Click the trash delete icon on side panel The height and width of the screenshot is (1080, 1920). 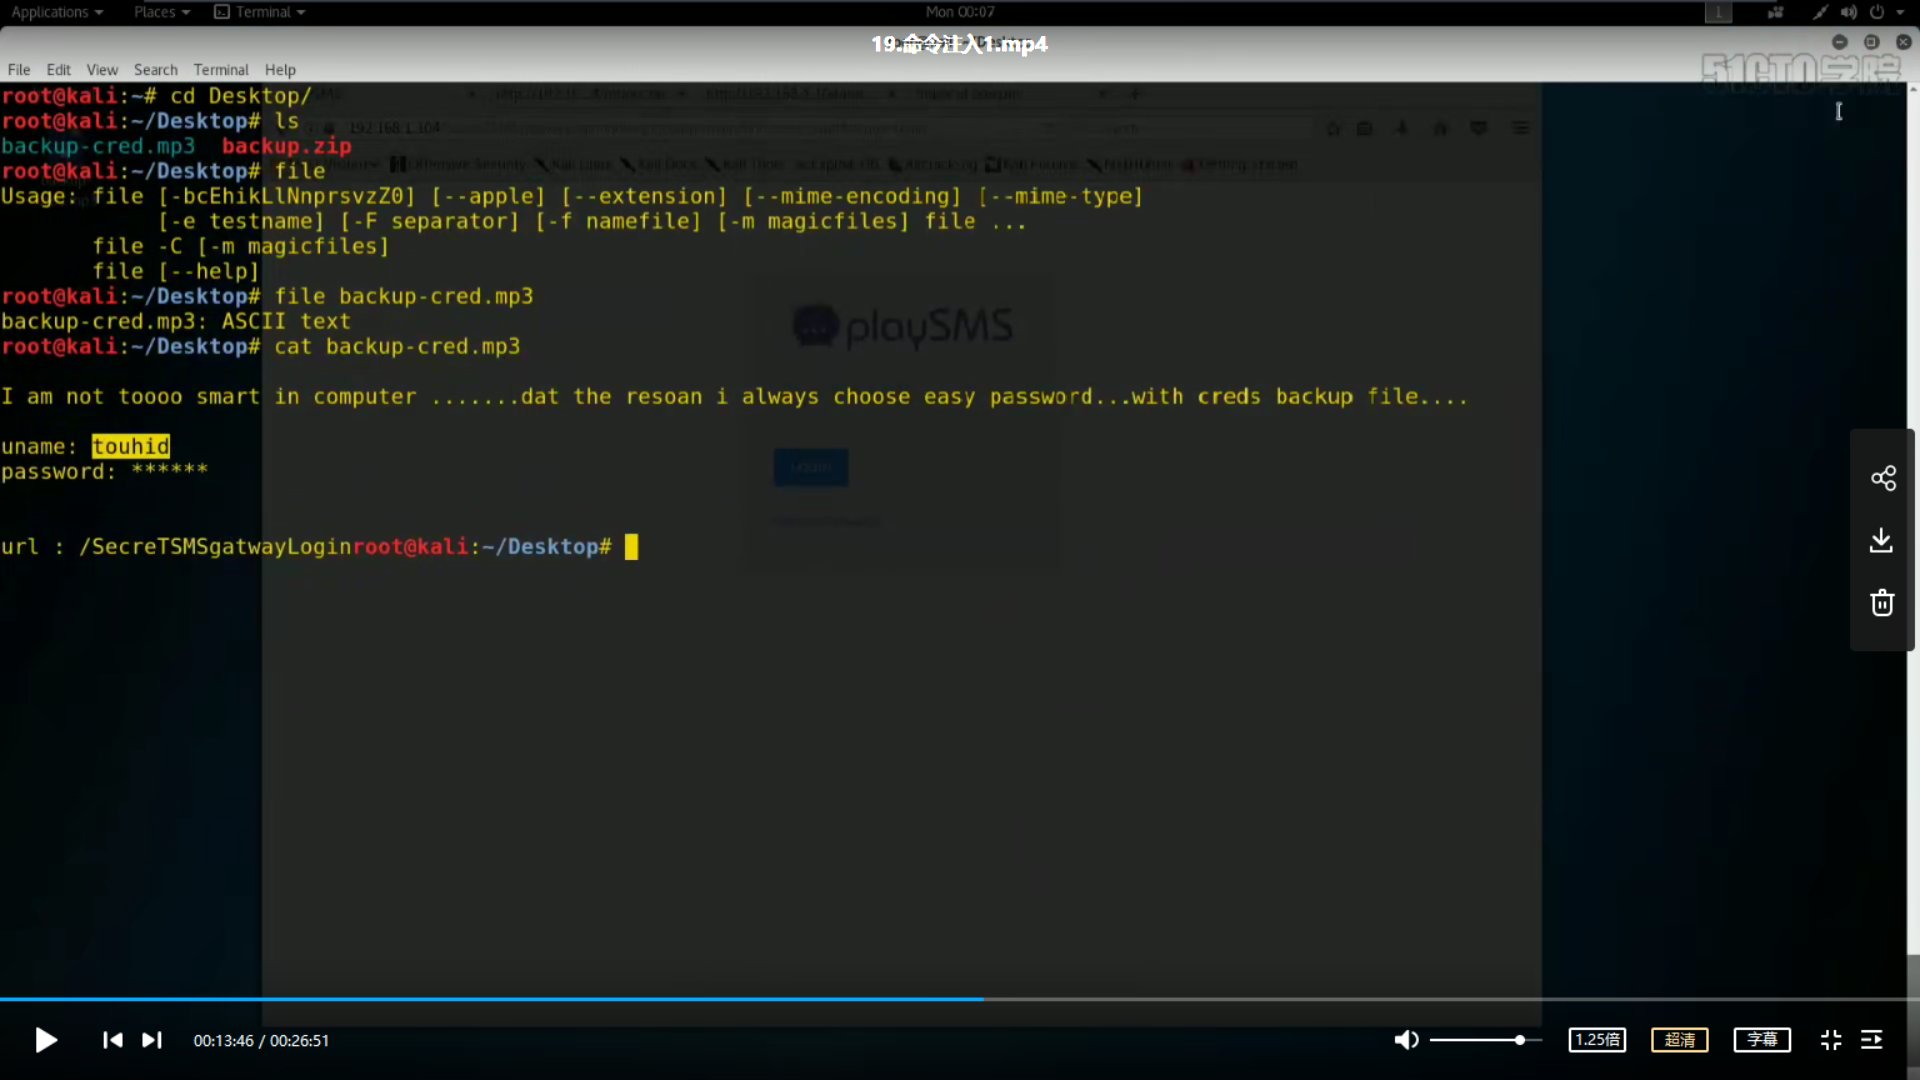1882,603
